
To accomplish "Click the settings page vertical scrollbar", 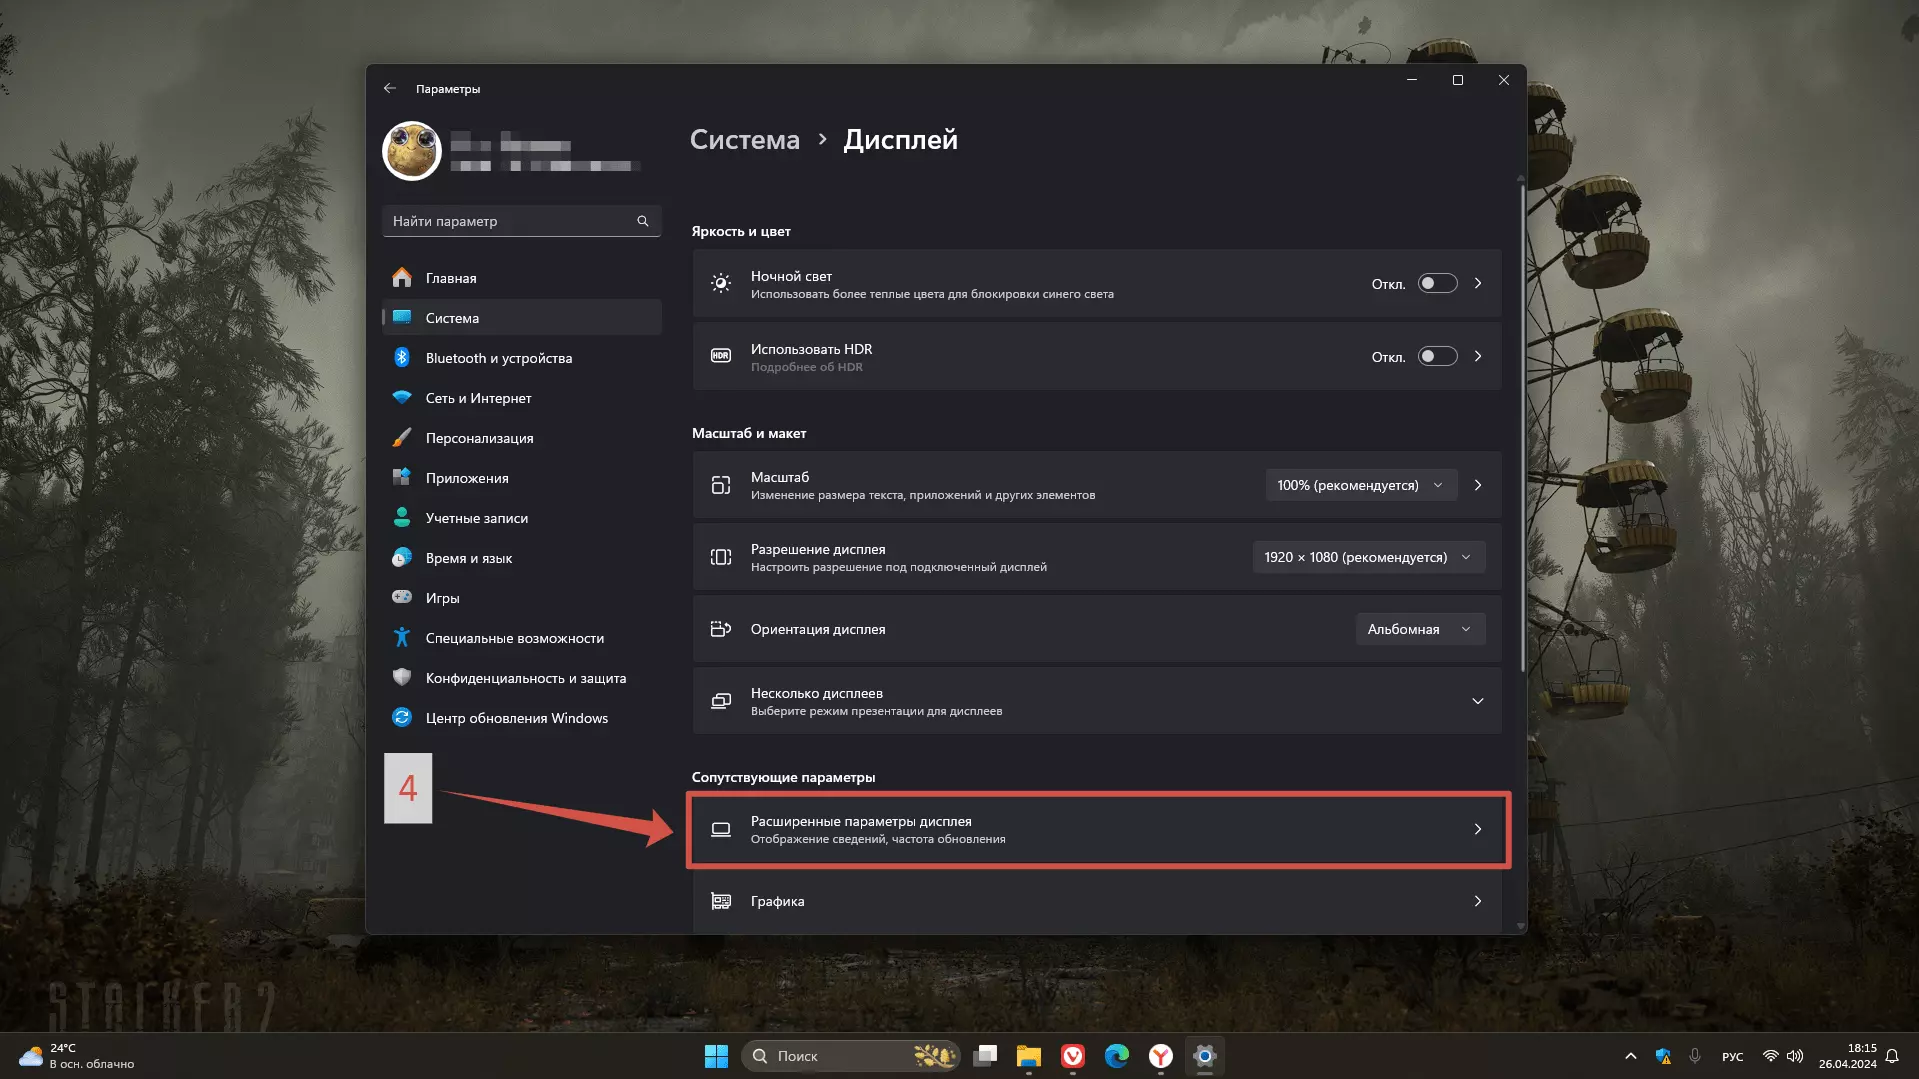I will [1521, 428].
